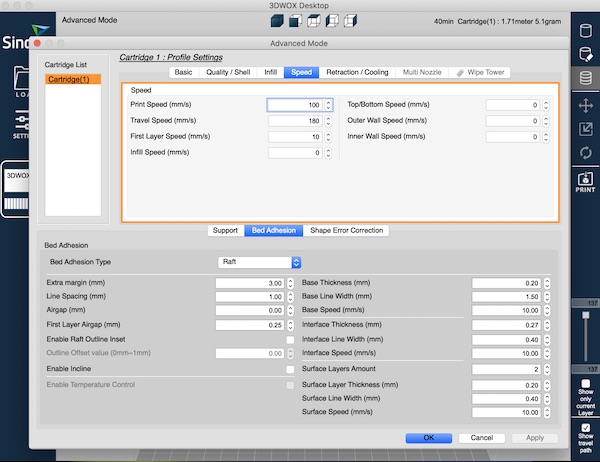This screenshot has width=600, height=462.
Task: Click the Base Line Width field
Action: (506, 297)
